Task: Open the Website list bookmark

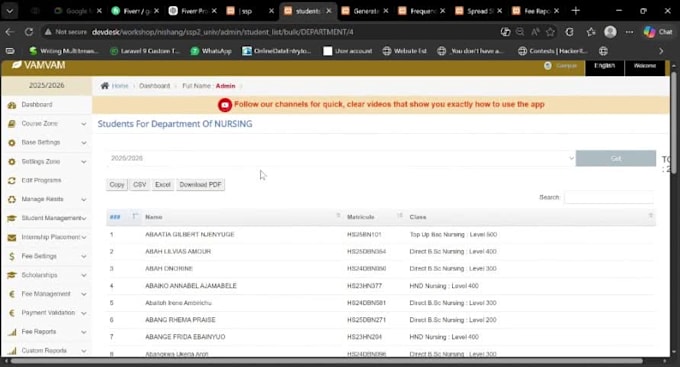Action: coord(405,51)
